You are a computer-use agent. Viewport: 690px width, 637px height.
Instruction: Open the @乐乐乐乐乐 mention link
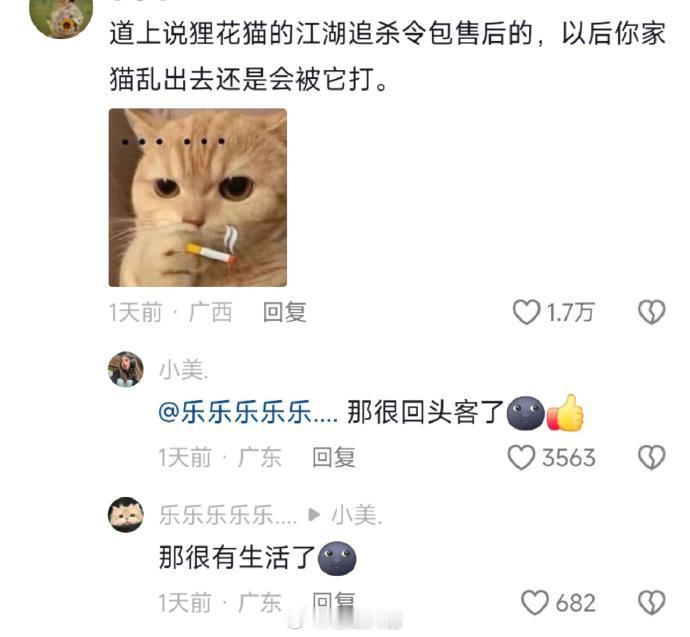pos(248,413)
